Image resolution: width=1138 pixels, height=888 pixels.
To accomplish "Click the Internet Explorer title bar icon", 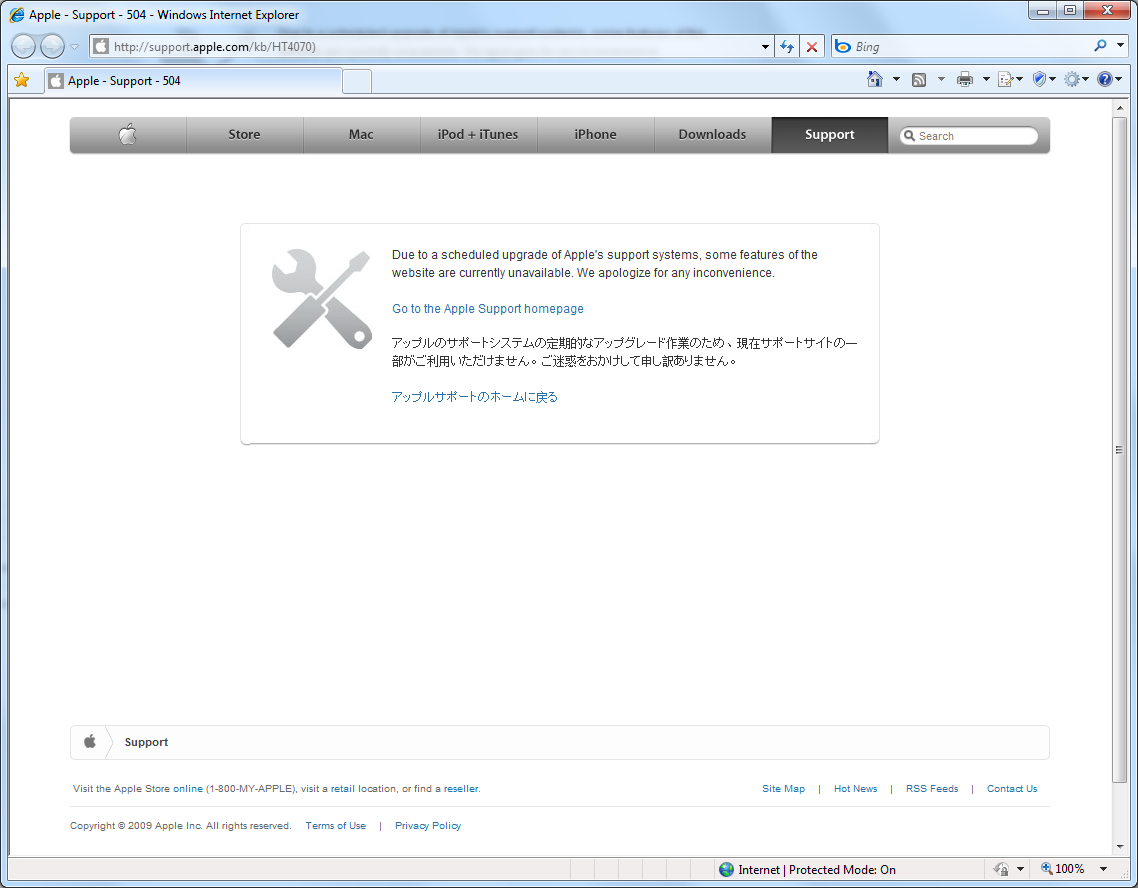I will pos(16,14).
